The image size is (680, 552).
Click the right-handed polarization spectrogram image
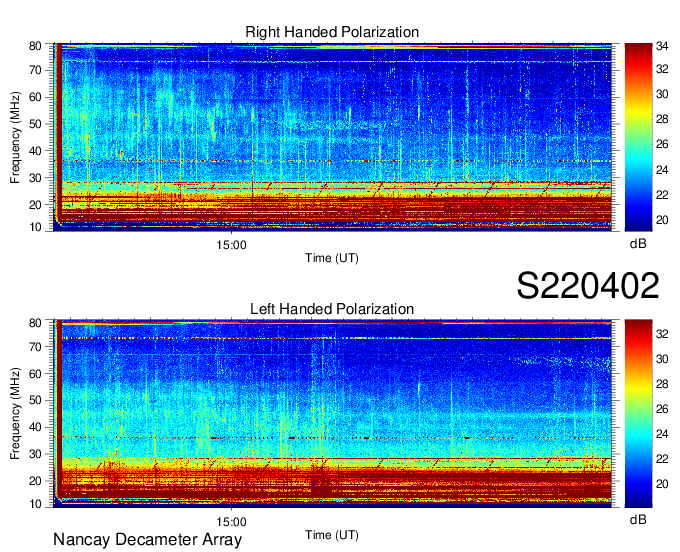(332, 137)
